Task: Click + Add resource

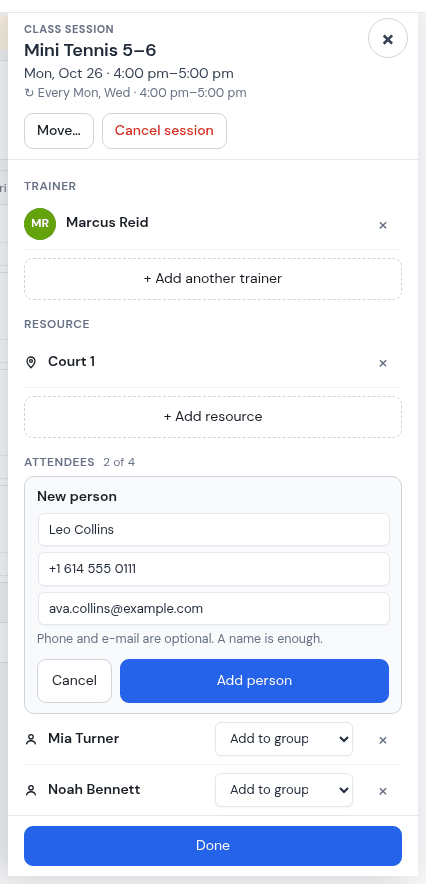Action: click(213, 417)
